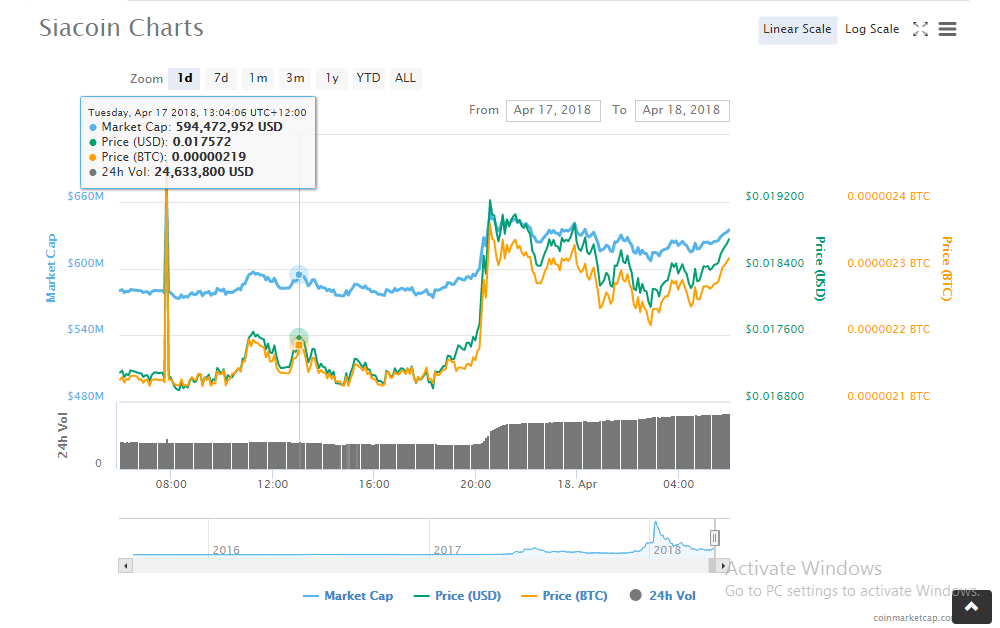Click the $600M Market Cap axis label
The width and height of the screenshot is (1000, 628).
click(85, 263)
